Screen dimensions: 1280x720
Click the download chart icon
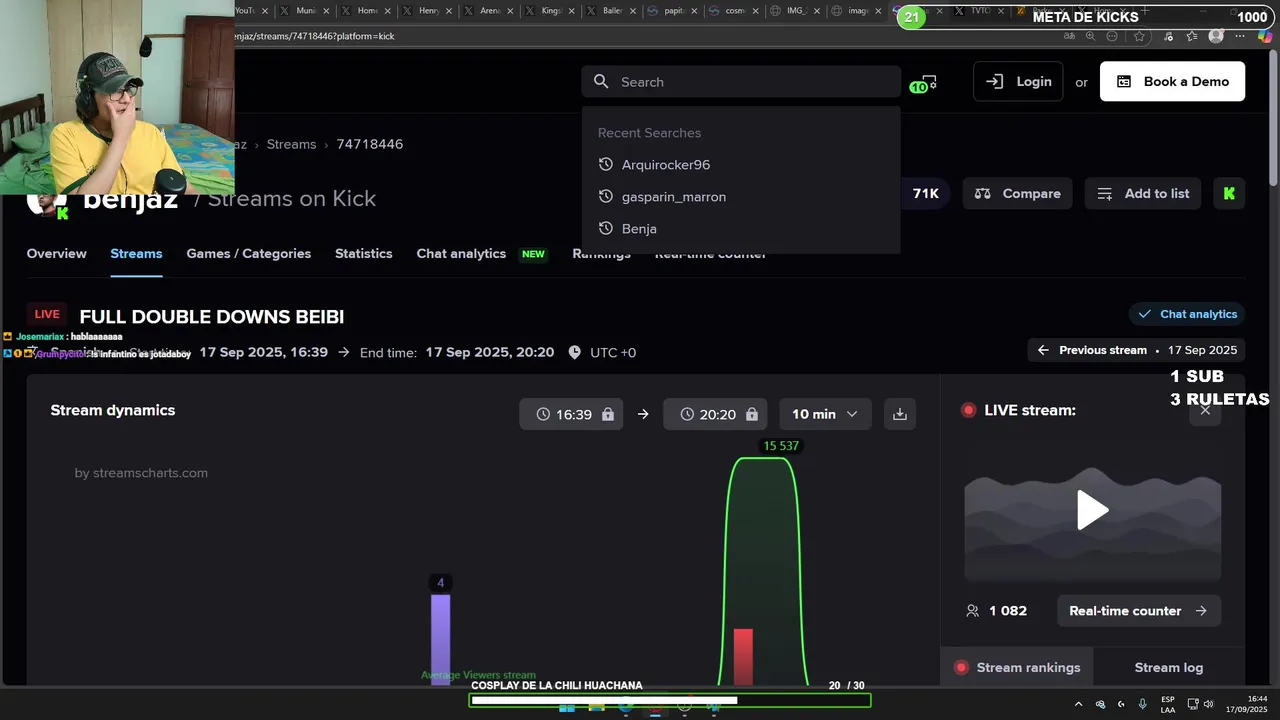point(900,414)
